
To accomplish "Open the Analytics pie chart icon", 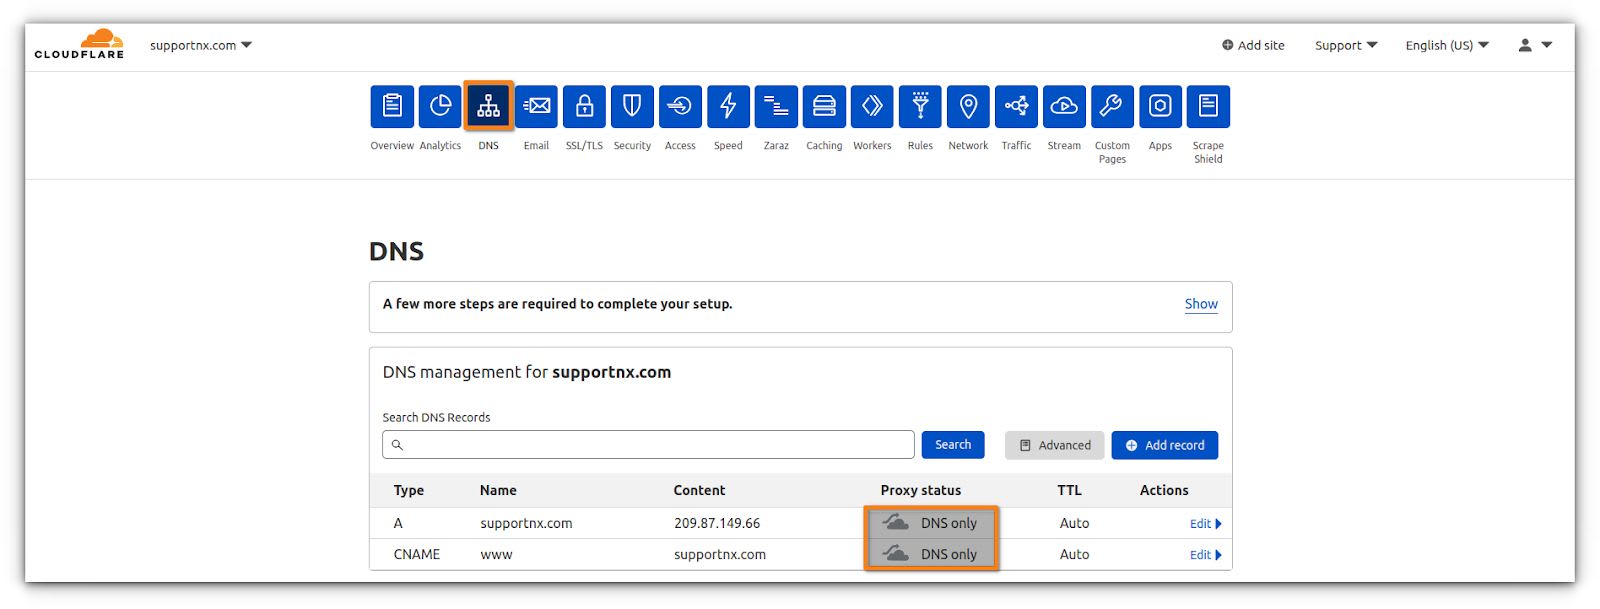I will point(440,106).
